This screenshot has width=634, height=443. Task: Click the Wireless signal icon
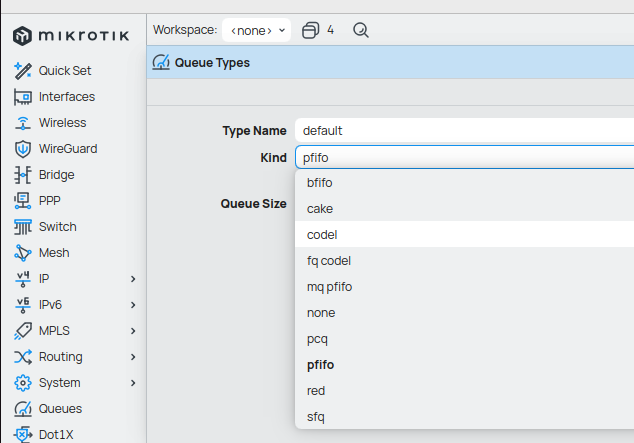click(x=22, y=123)
